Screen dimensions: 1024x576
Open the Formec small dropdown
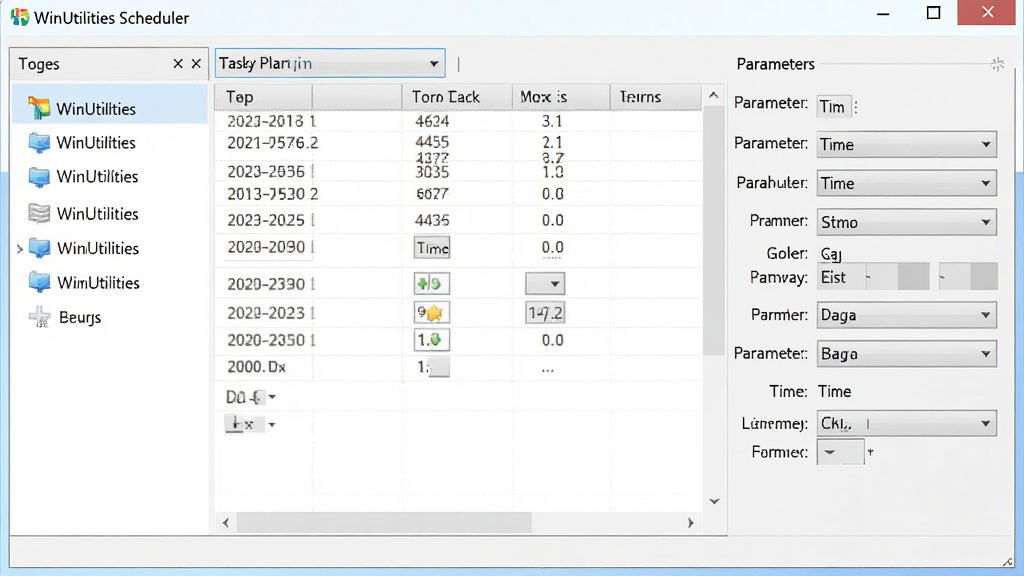click(x=840, y=452)
